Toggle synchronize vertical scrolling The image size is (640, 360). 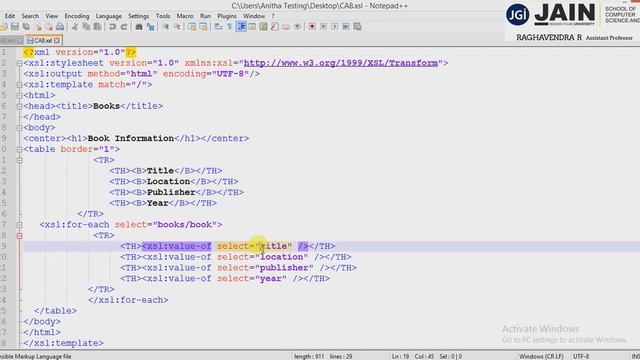192,27
